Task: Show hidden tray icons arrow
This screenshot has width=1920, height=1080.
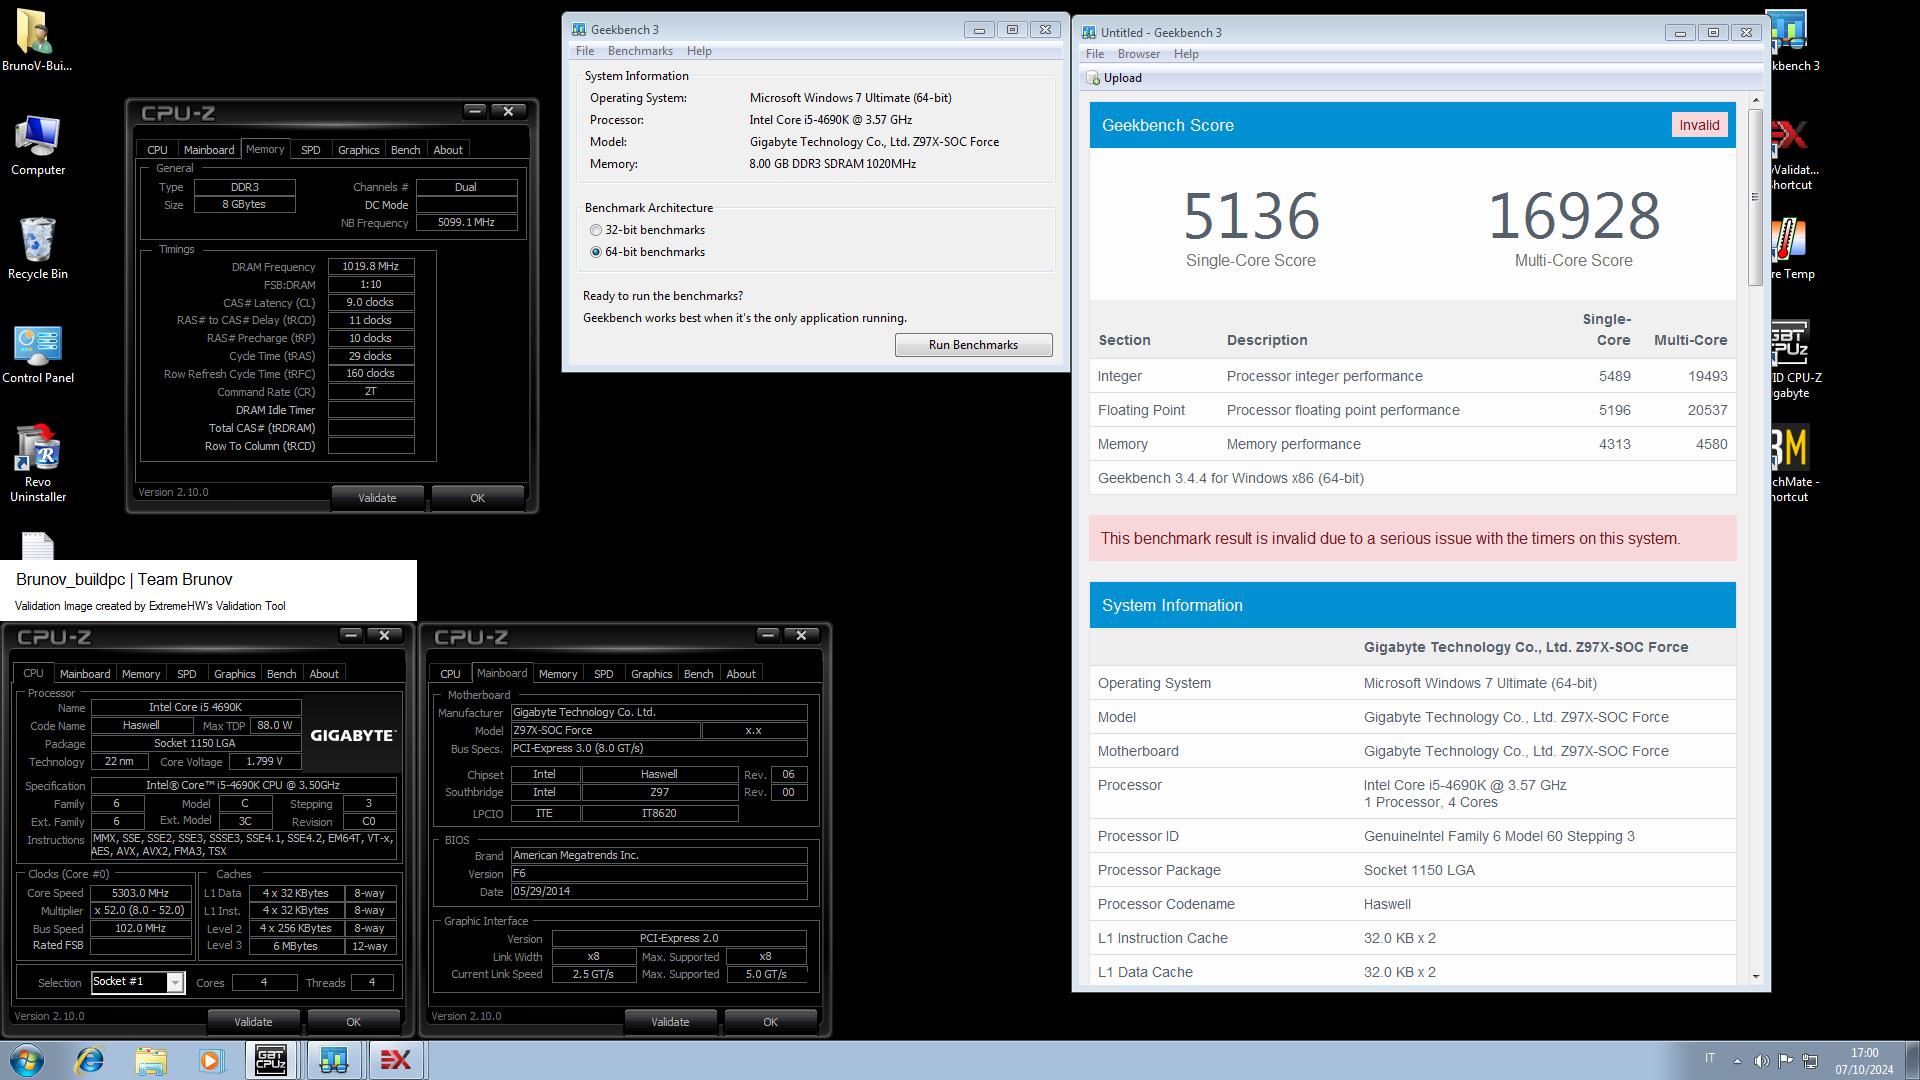Action: pos(1737,1060)
